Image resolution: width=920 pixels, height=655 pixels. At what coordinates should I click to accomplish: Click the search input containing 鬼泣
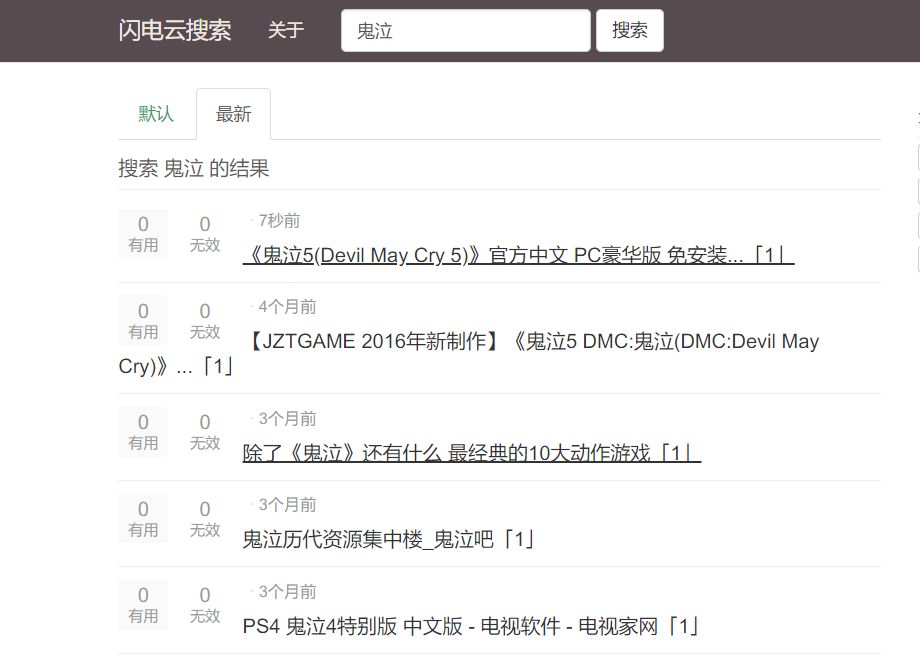tap(464, 30)
